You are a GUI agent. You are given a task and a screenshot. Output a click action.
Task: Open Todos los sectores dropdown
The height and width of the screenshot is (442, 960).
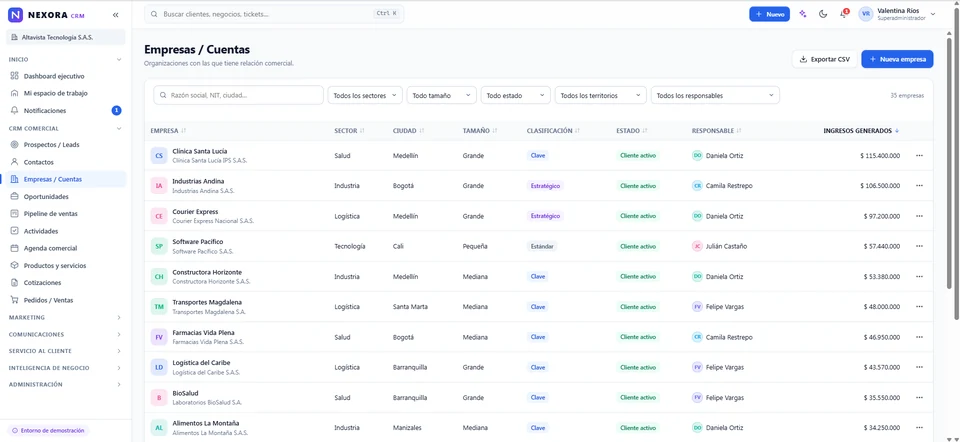(366, 96)
